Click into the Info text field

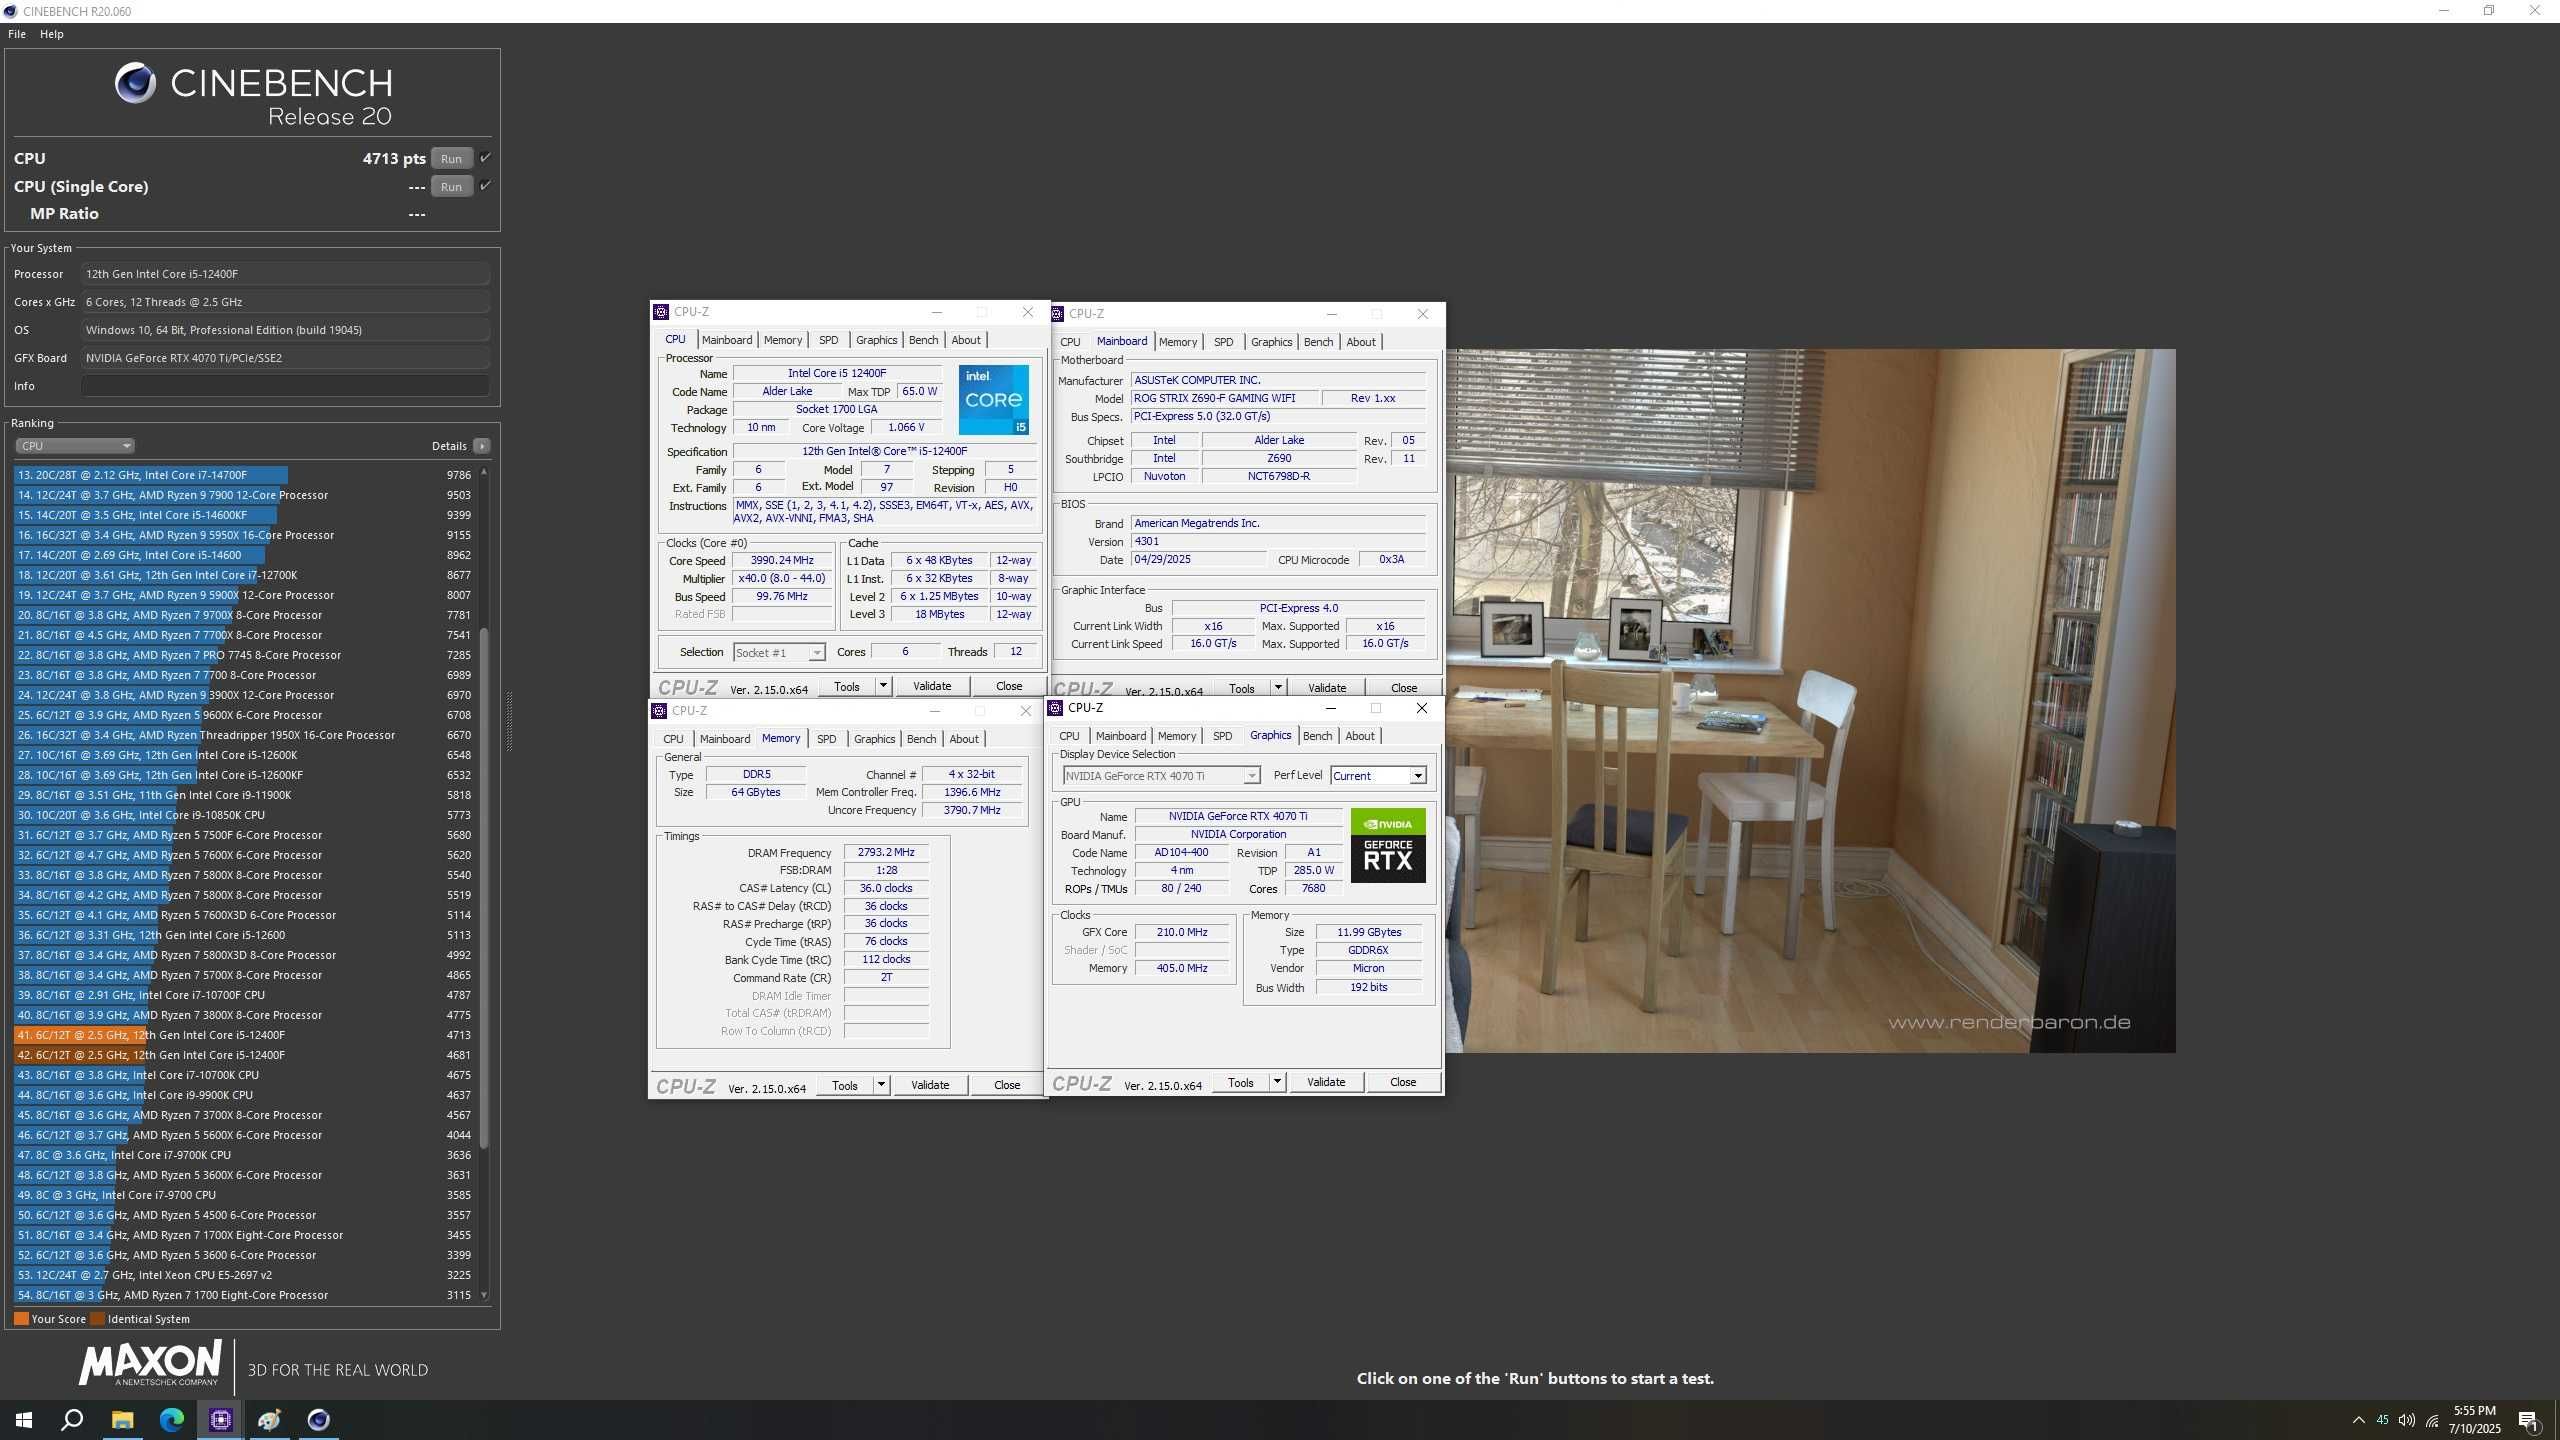click(x=285, y=386)
